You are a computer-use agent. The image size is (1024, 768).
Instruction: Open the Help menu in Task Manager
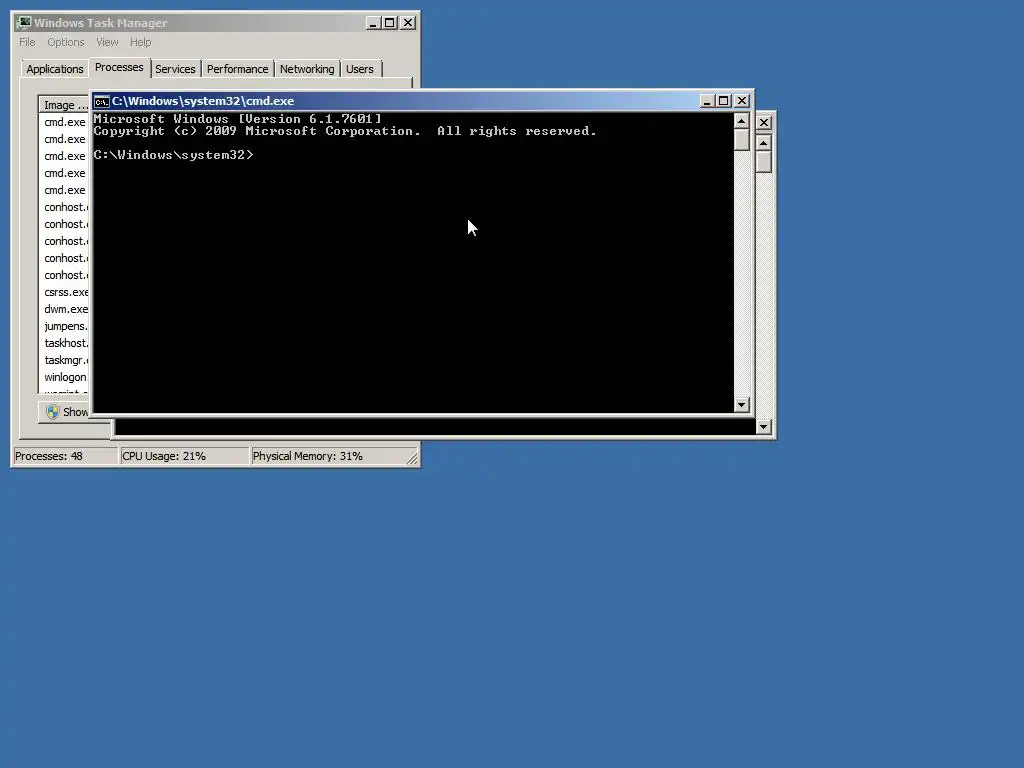click(140, 42)
